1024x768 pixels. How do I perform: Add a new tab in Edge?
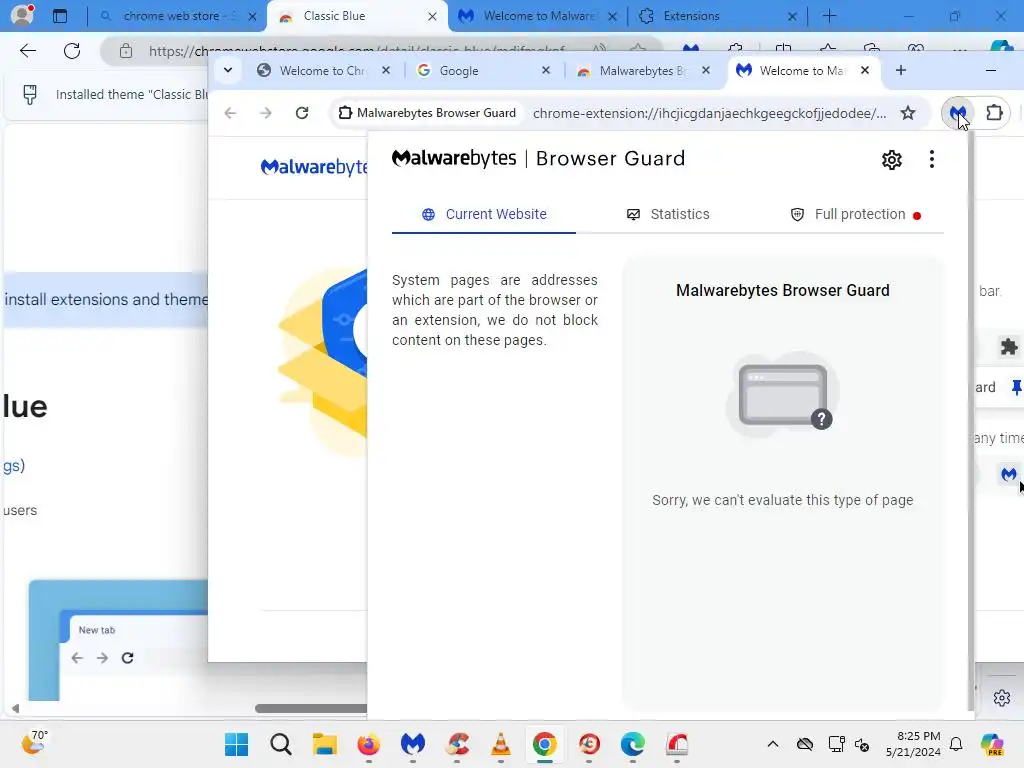829,16
